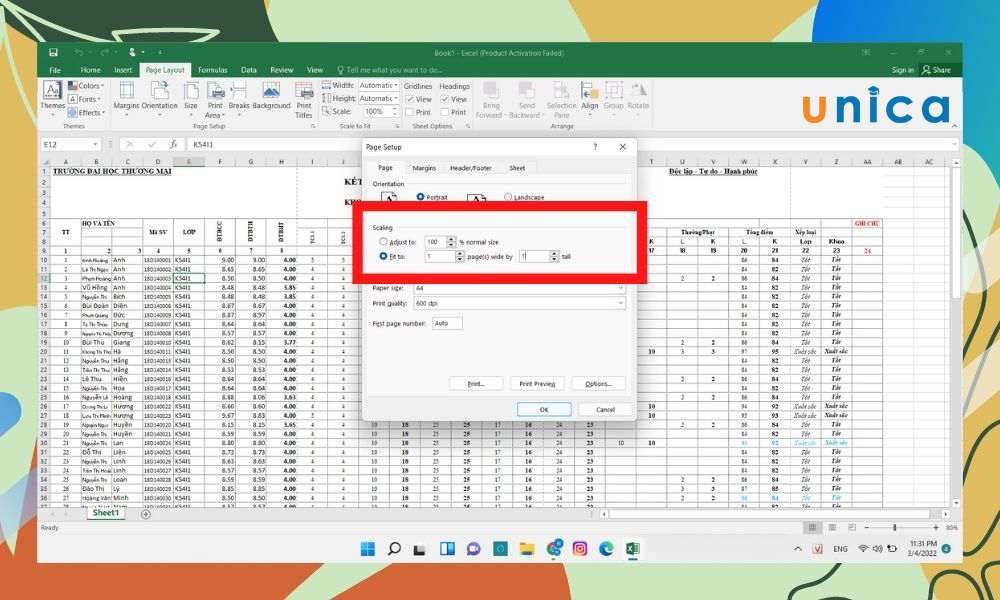This screenshot has height=600, width=1000.
Task: Click the Print... button
Action: click(x=476, y=384)
